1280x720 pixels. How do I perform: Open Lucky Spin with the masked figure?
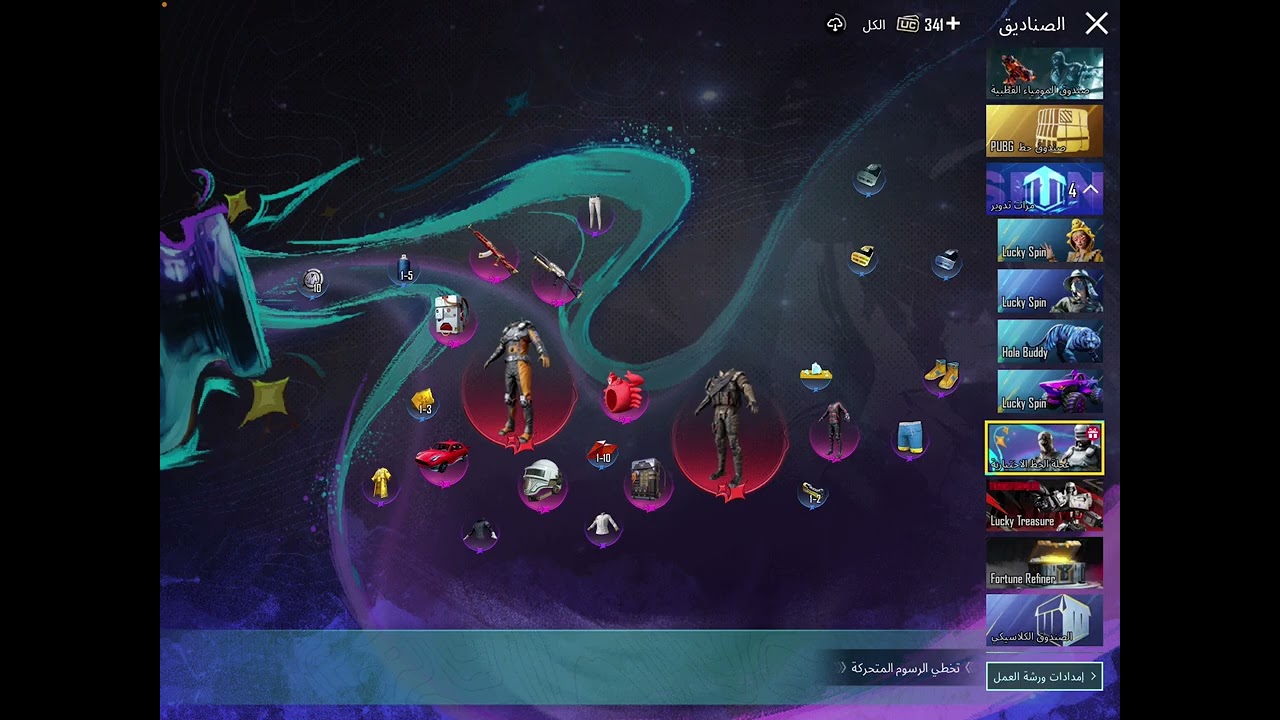tap(1051, 292)
